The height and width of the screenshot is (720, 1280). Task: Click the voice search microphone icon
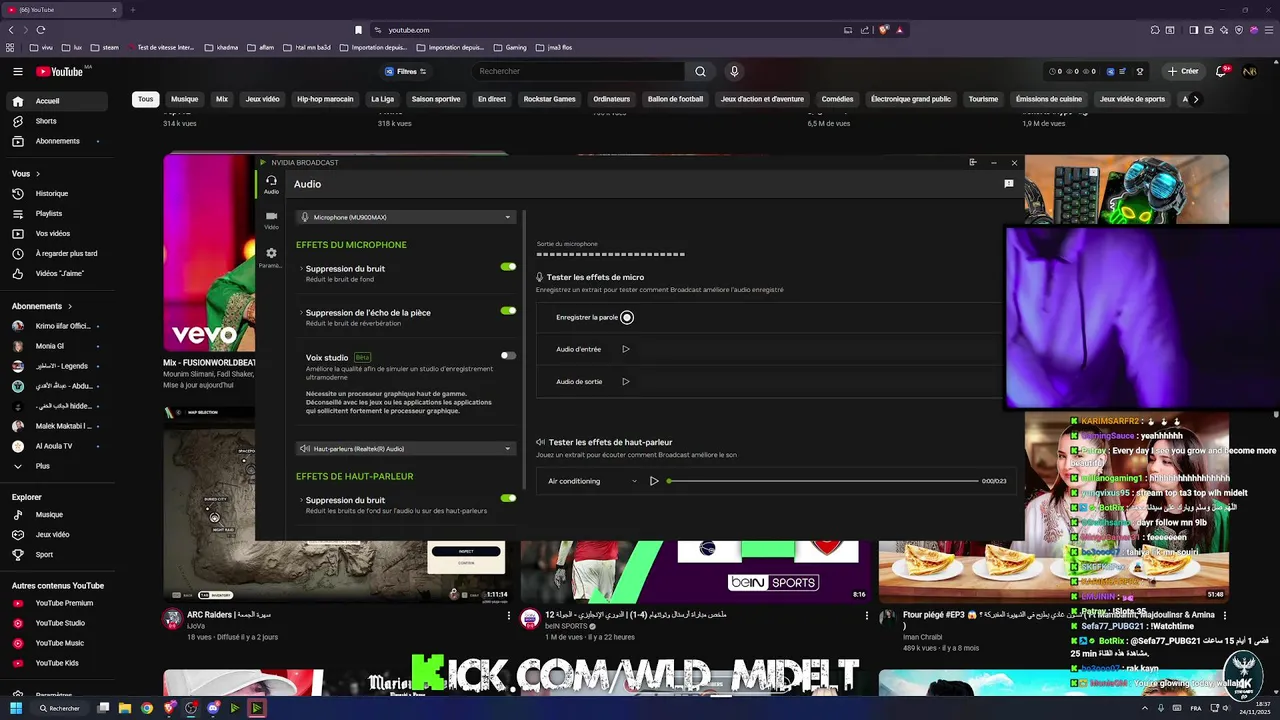coord(734,71)
